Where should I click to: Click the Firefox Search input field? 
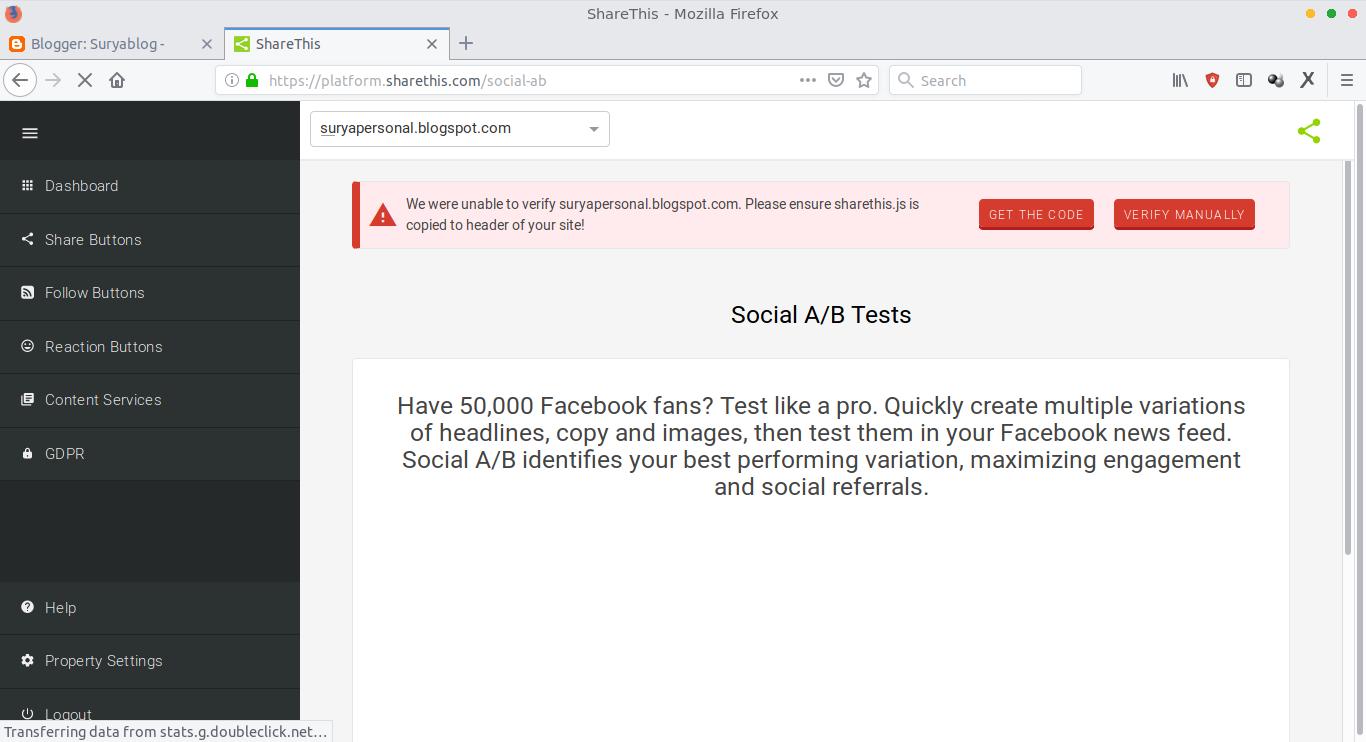985,80
